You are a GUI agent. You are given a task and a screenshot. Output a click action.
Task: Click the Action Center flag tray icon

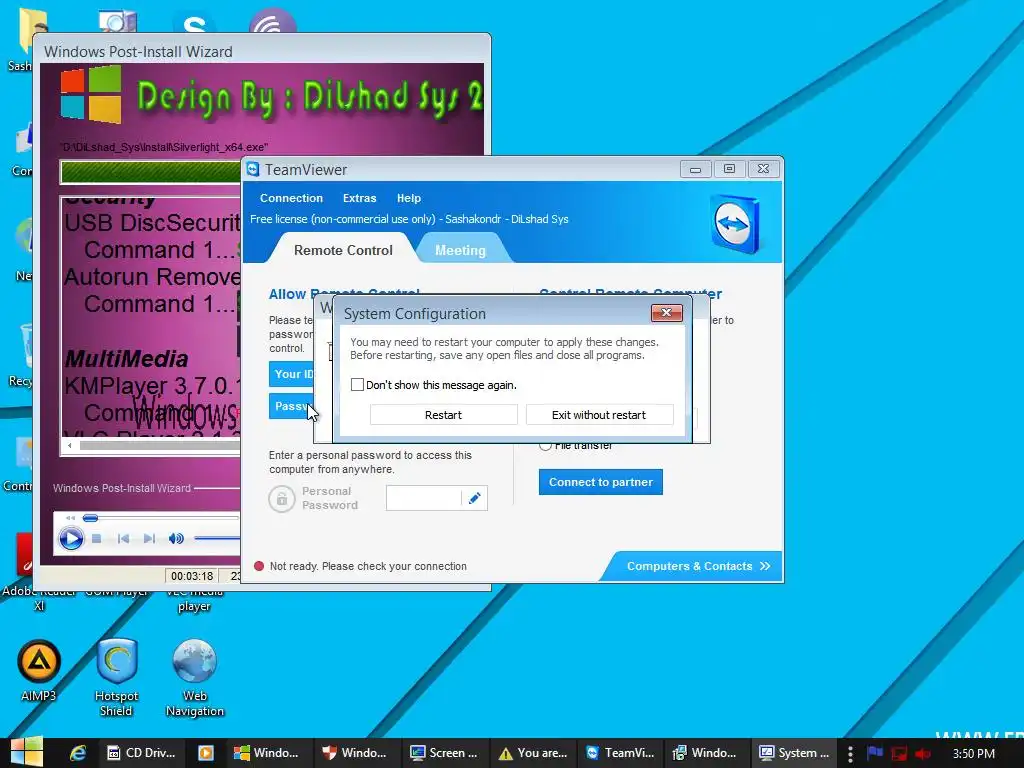[x=875, y=753]
